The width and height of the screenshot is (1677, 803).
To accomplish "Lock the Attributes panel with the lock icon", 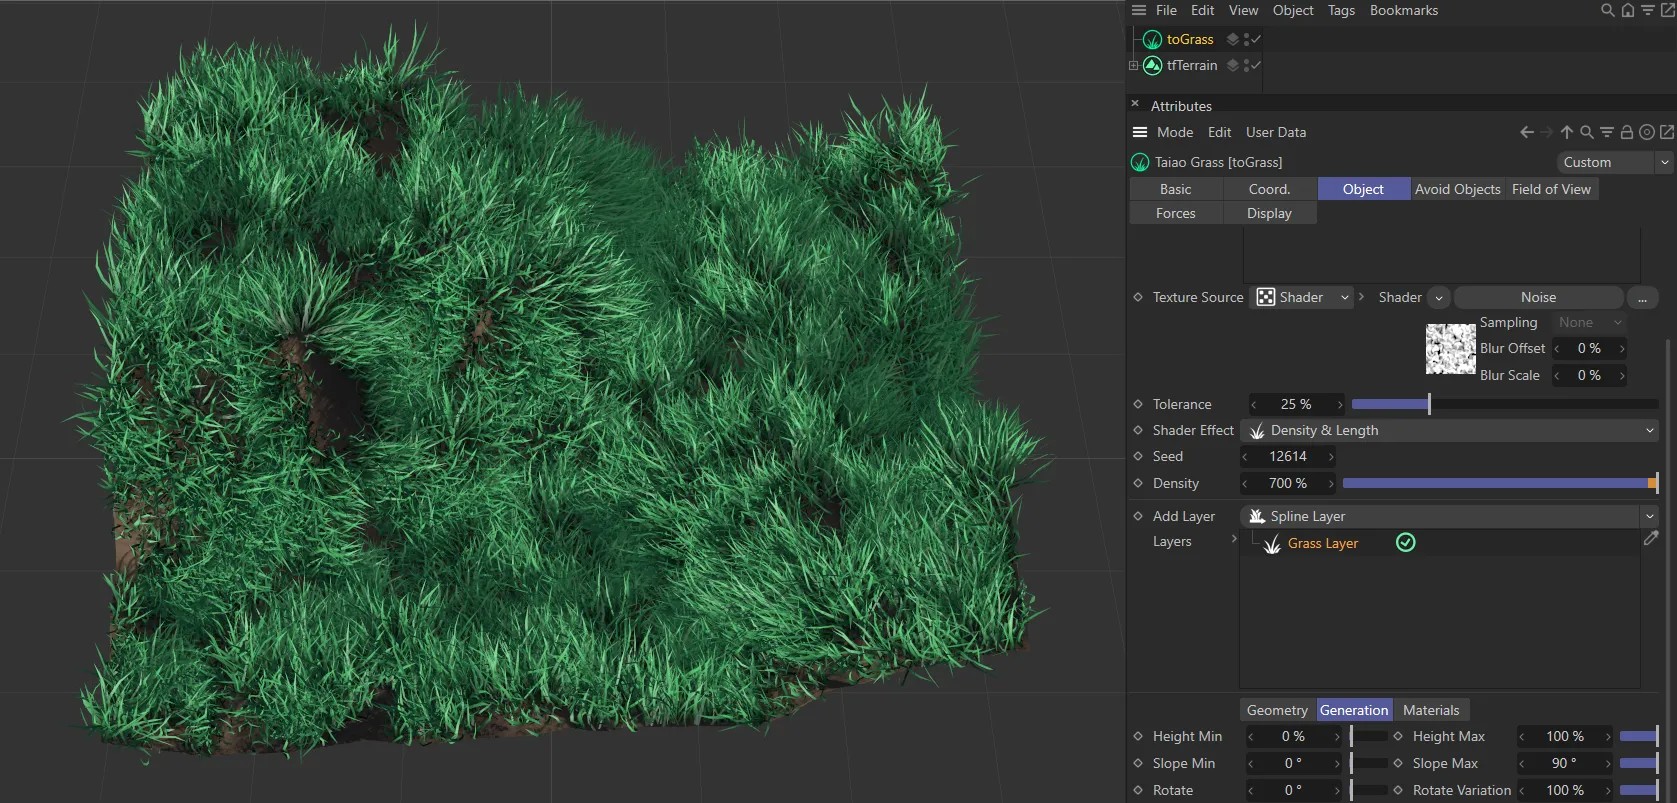I will [1626, 132].
